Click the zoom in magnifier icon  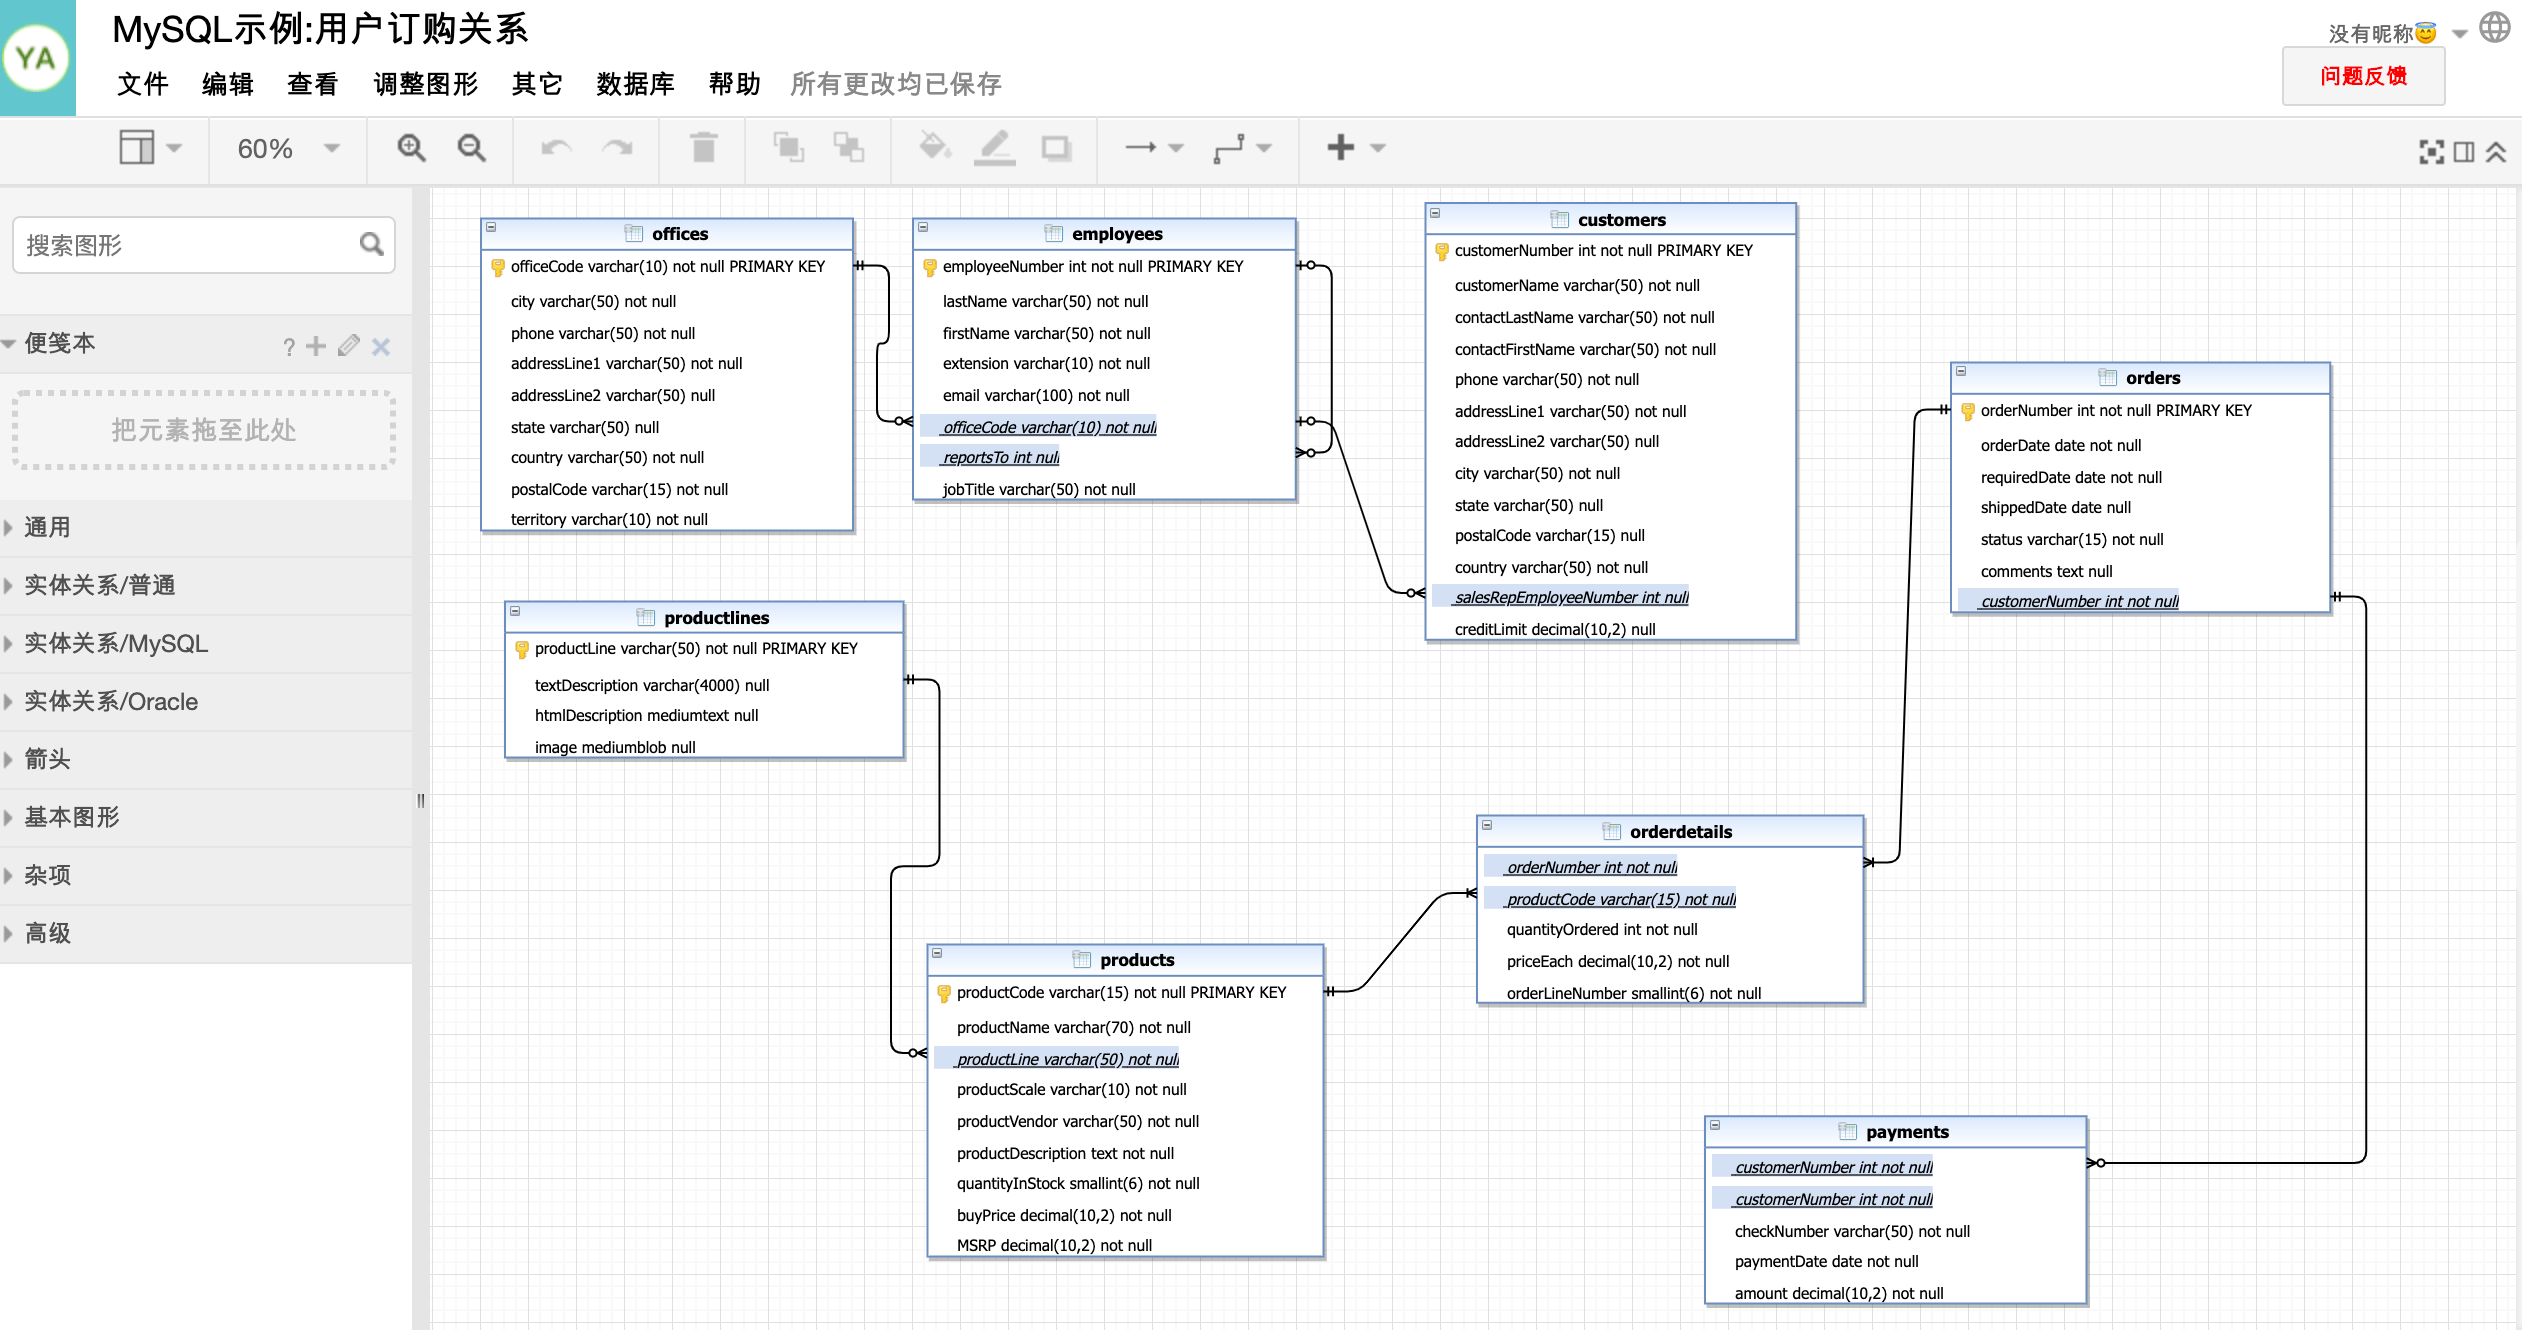[412, 149]
